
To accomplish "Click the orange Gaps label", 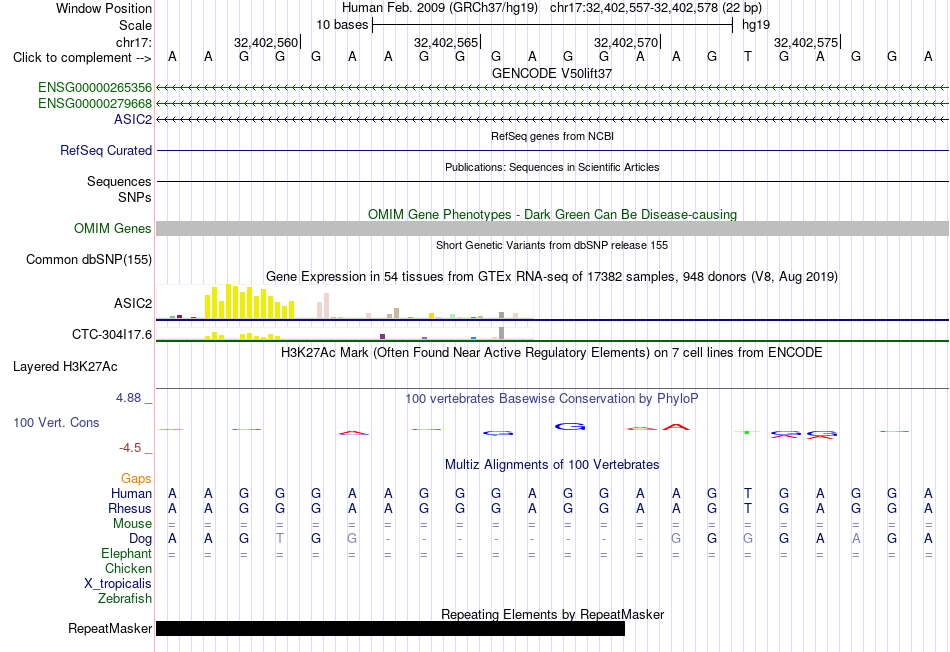I will pos(136,479).
